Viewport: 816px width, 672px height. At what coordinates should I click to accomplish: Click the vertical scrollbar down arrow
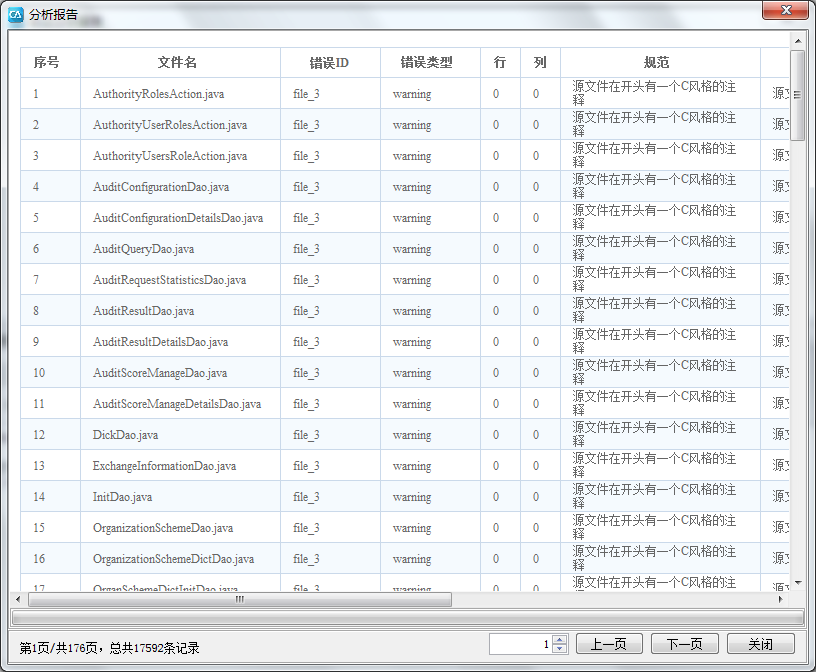click(x=797, y=583)
